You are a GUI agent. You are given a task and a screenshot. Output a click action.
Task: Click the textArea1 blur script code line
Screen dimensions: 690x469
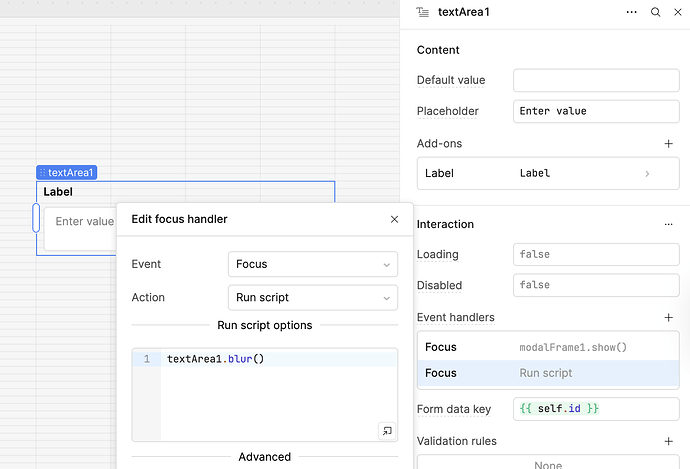[x=215, y=359]
